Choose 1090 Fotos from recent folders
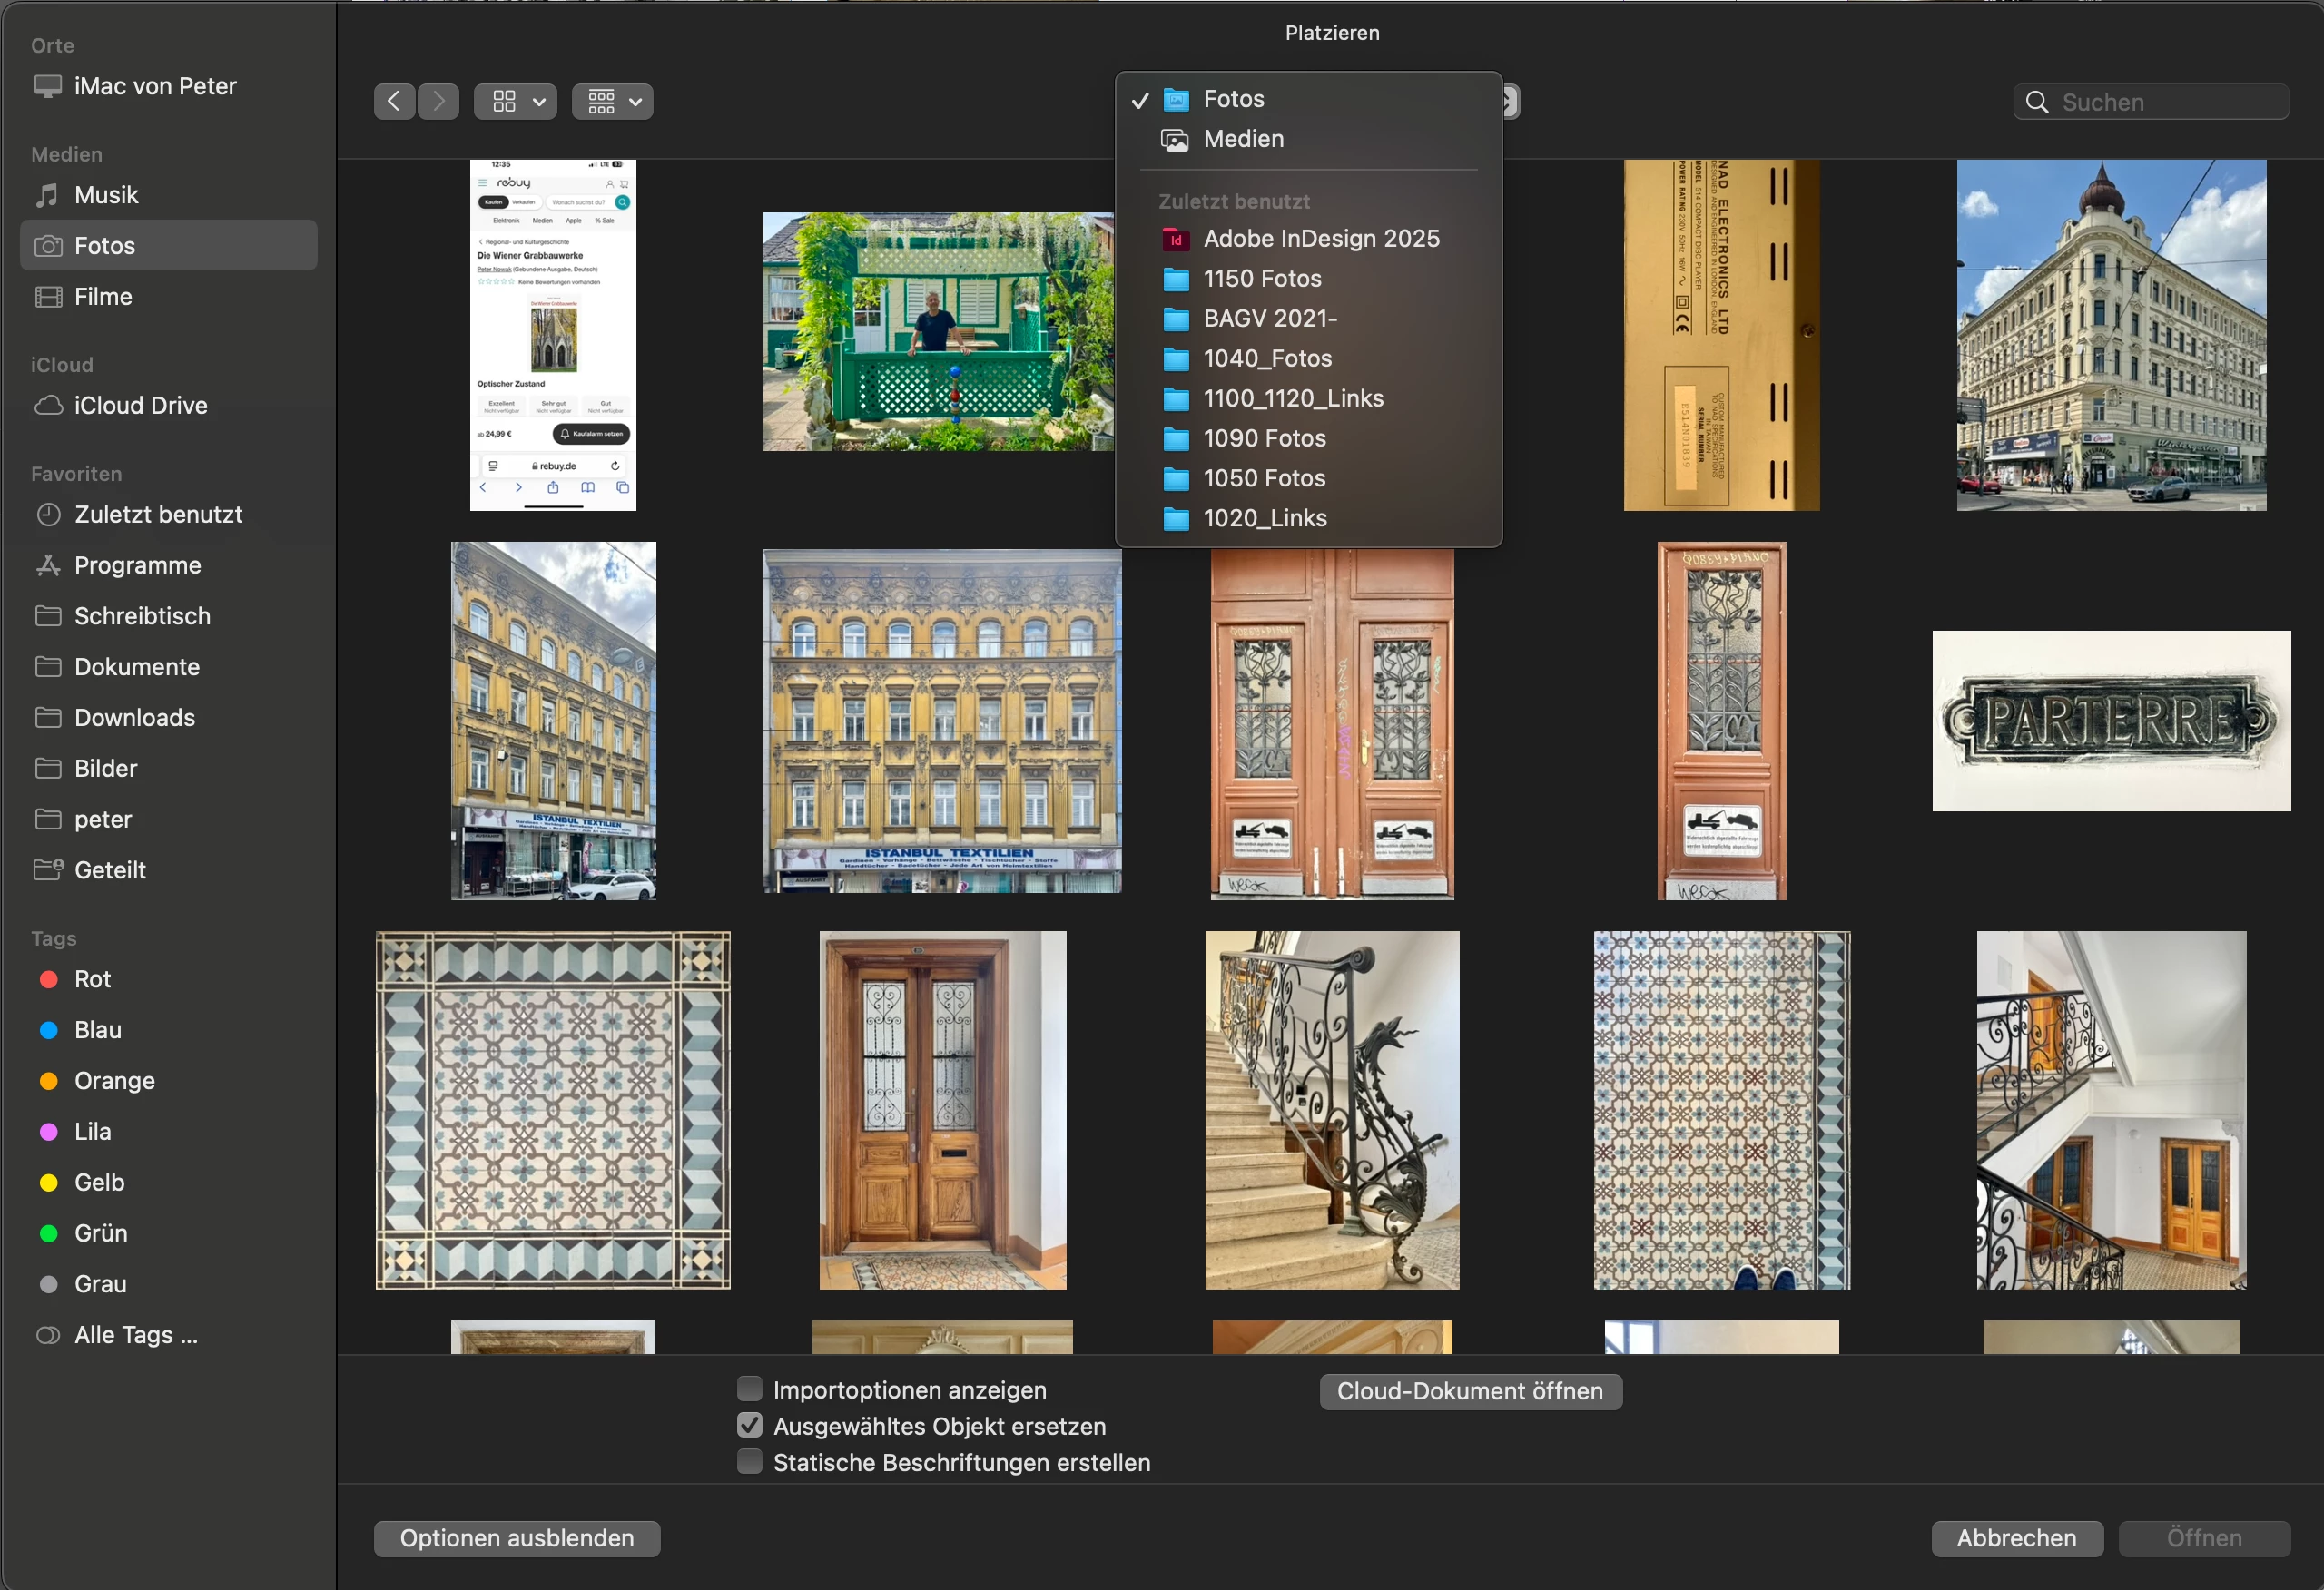 coord(1264,438)
